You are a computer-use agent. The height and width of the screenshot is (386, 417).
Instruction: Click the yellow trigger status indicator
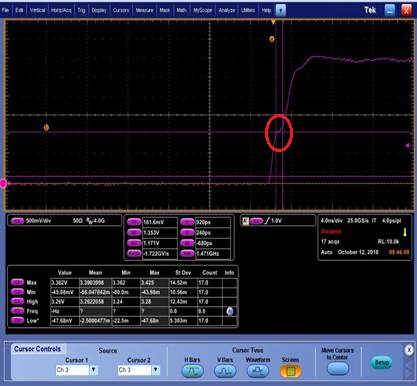[x=405, y=232]
